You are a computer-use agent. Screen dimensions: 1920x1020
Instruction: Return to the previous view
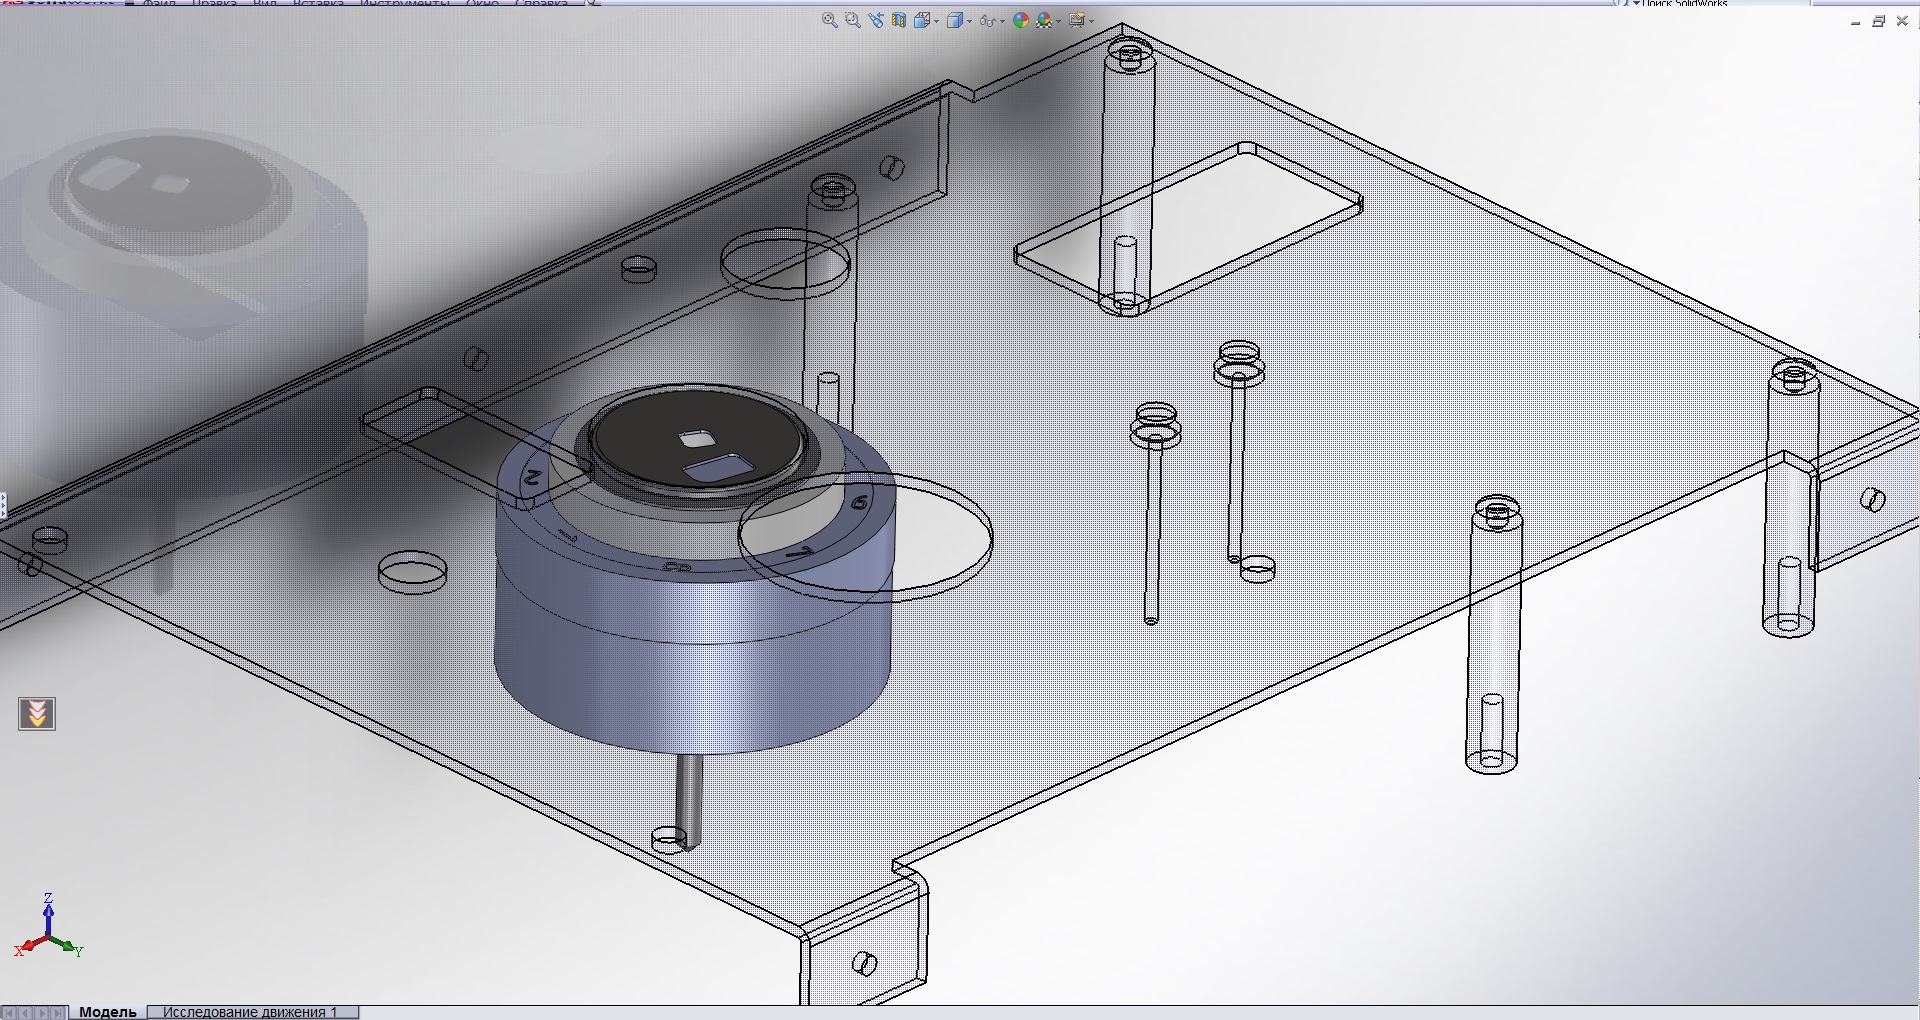pos(876,20)
